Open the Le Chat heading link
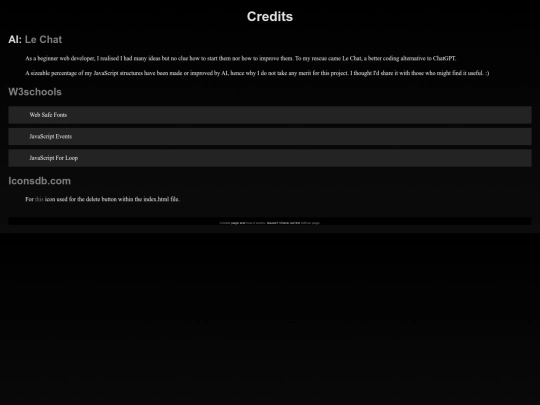The image size is (540, 405). coord(43,40)
